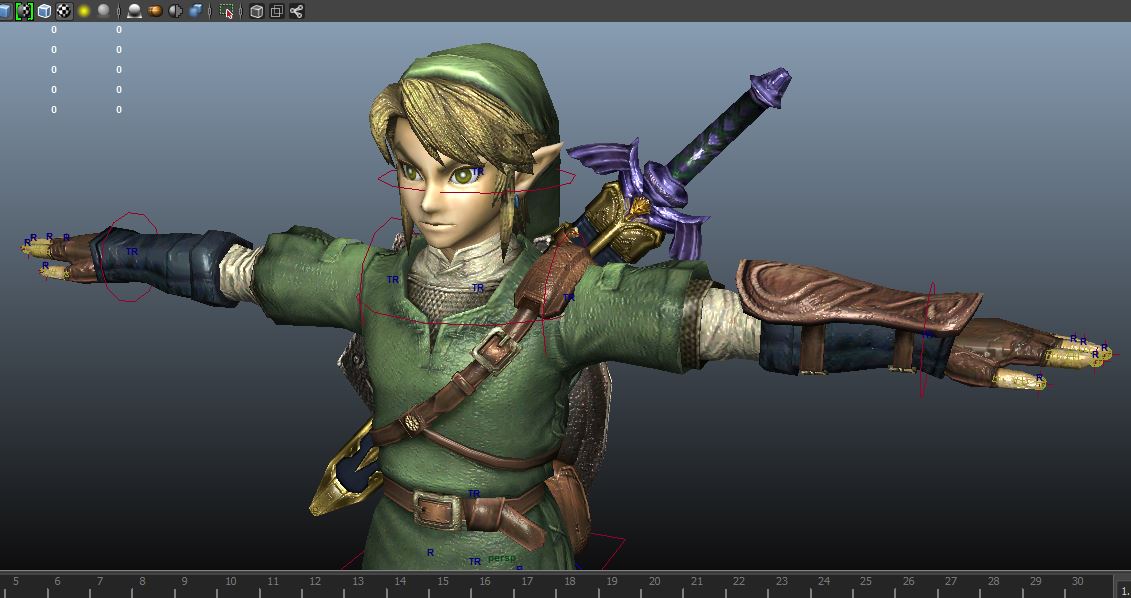Click the Smooth Shade All cube icon
Image resolution: width=1131 pixels, height=598 pixels.
(5, 11)
